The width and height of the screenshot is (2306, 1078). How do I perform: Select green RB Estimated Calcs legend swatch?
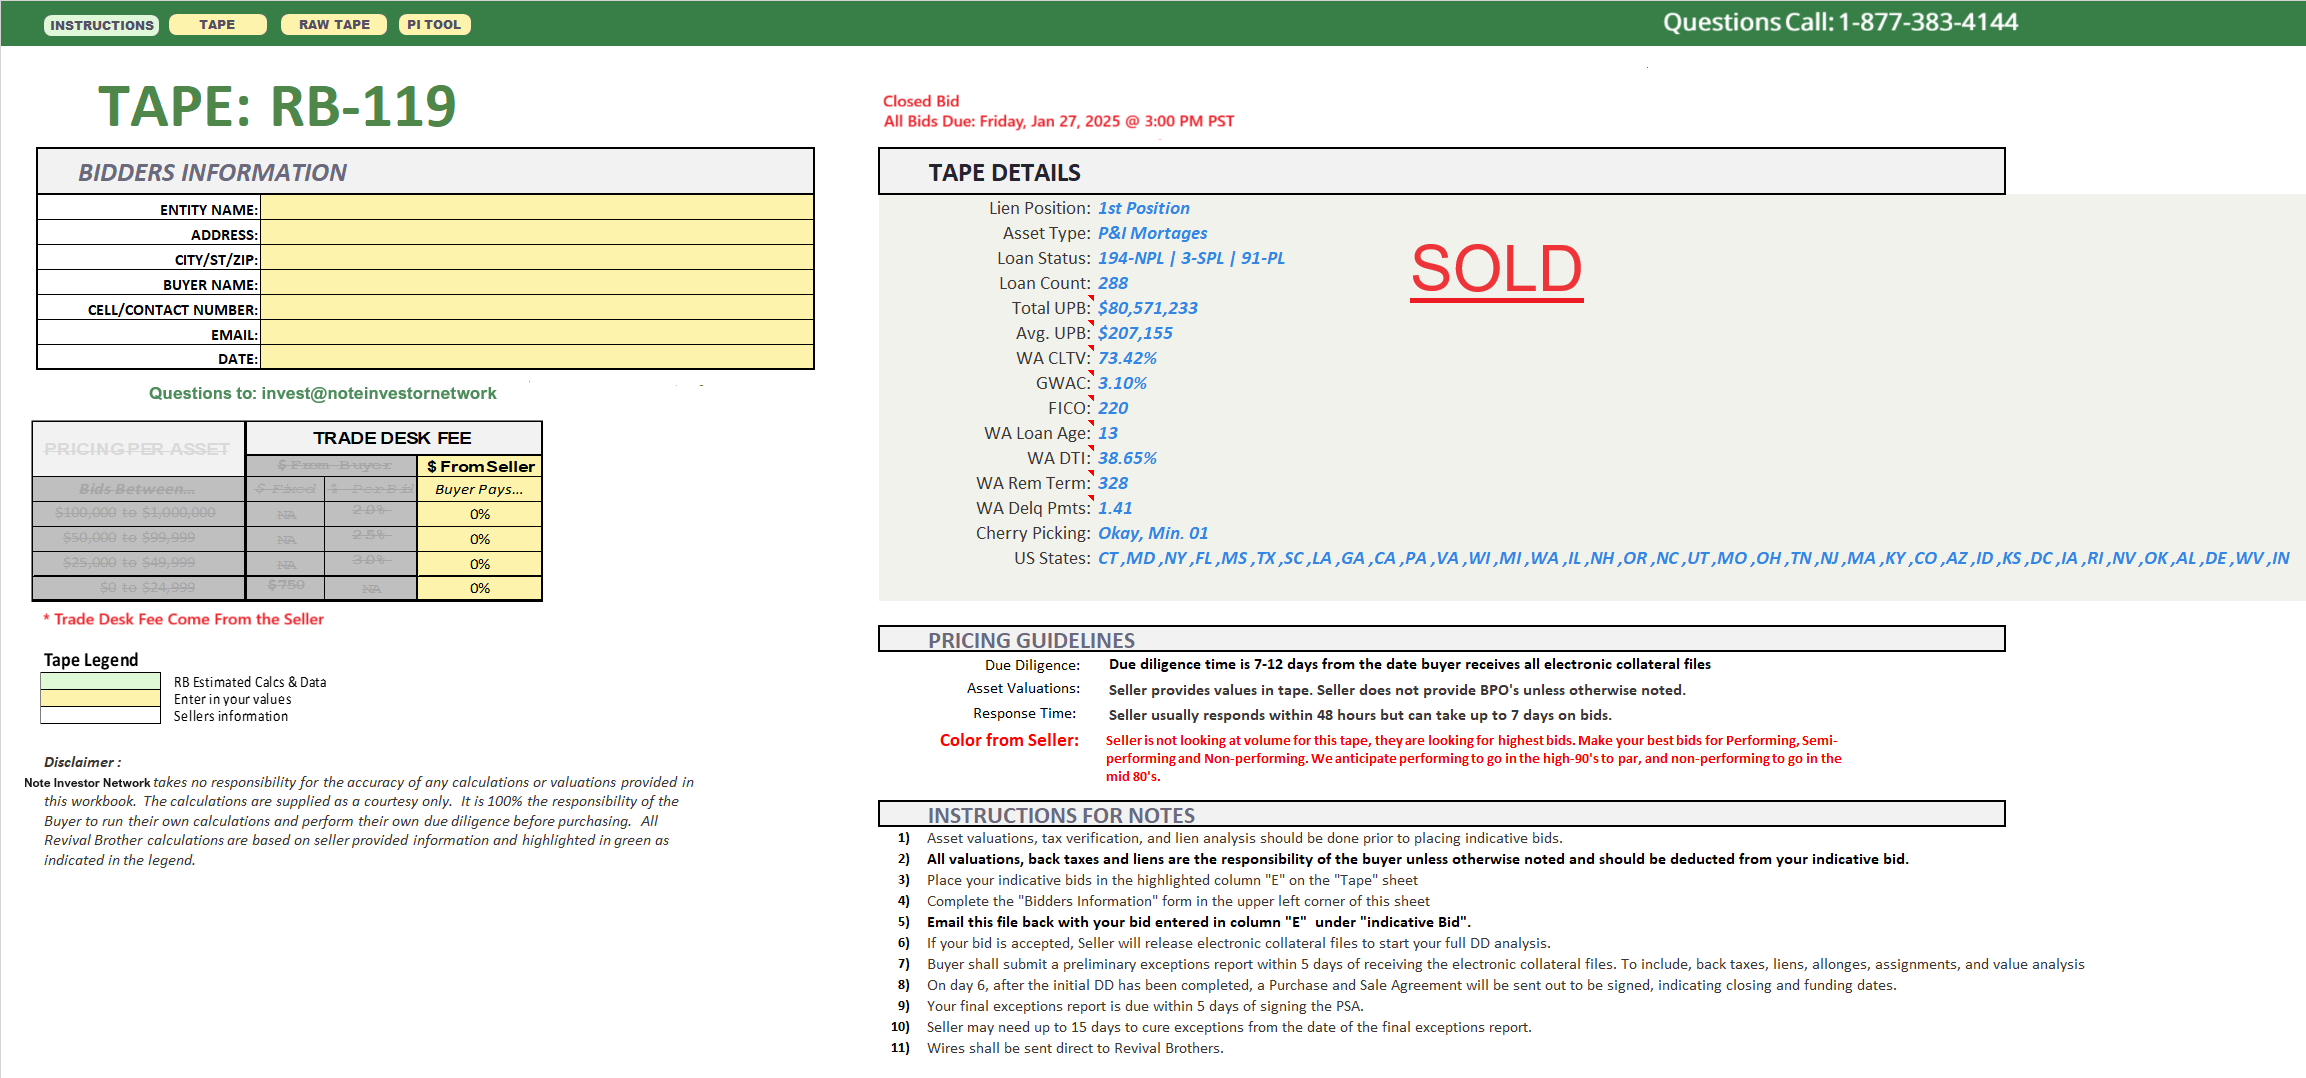point(100,681)
